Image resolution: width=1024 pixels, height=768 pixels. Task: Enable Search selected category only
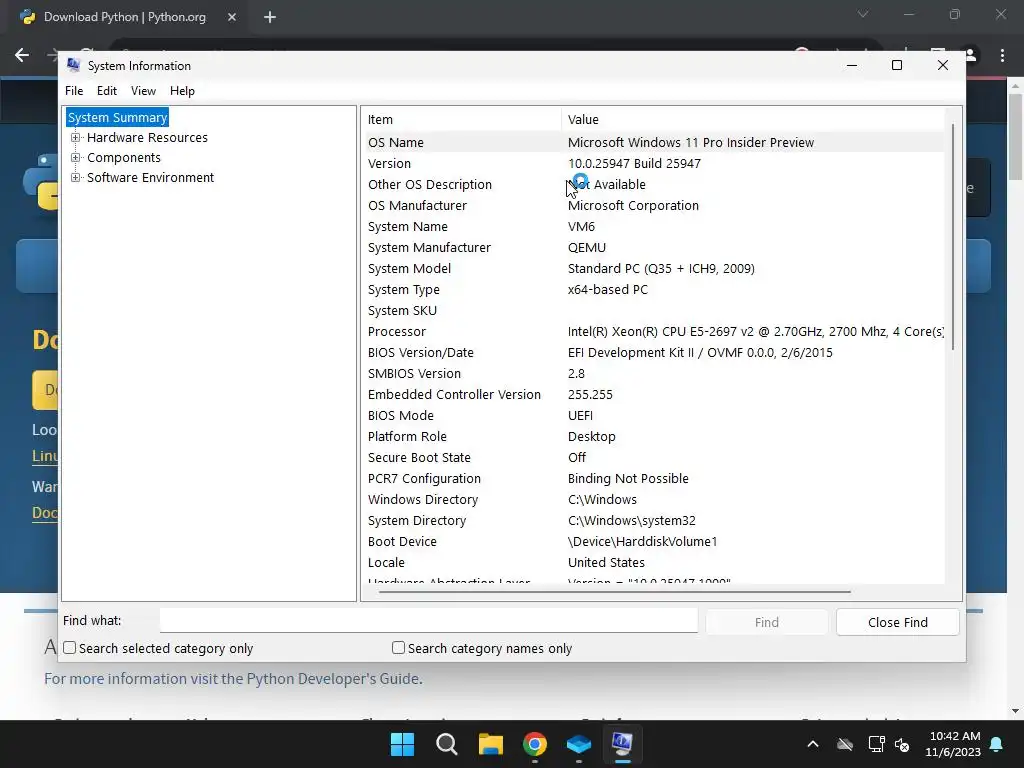70,648
